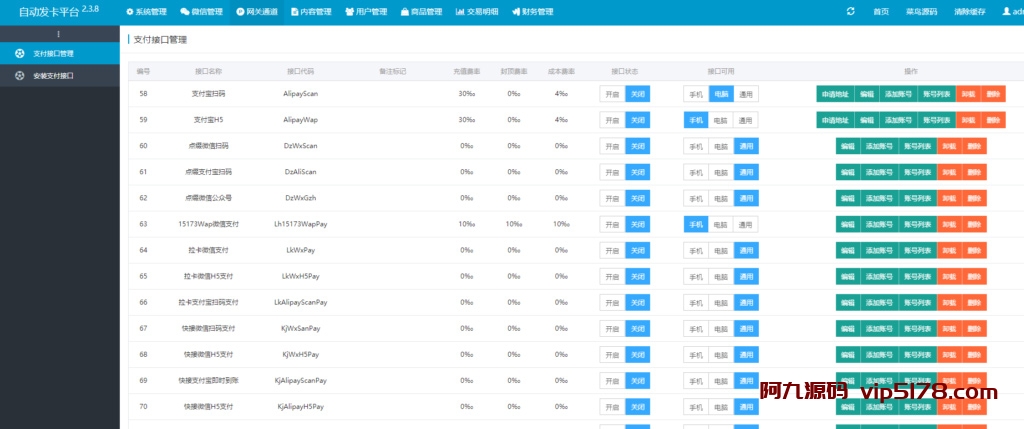Click the sidebar collapse dots icon
This screenshot has width=1024, height=429.
point(59,34)
